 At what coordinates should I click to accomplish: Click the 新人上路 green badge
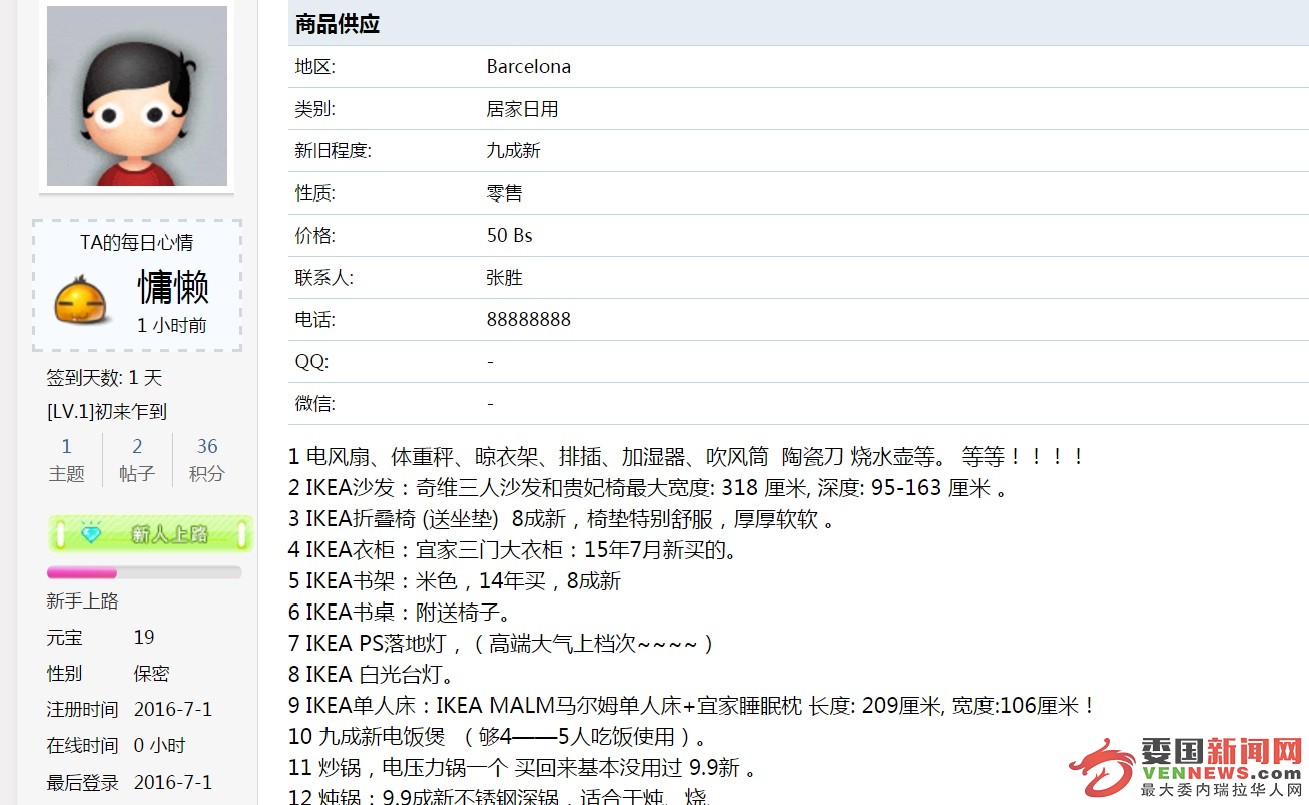(x=149, y=534)
